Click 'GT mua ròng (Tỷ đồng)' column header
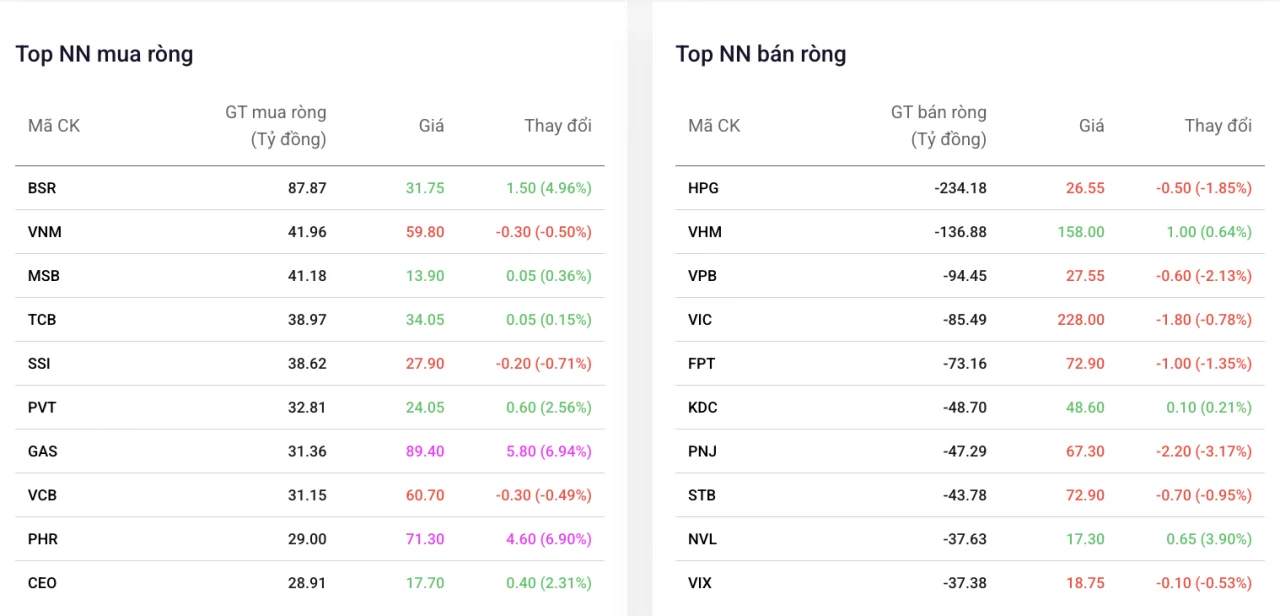 point(276,126)
